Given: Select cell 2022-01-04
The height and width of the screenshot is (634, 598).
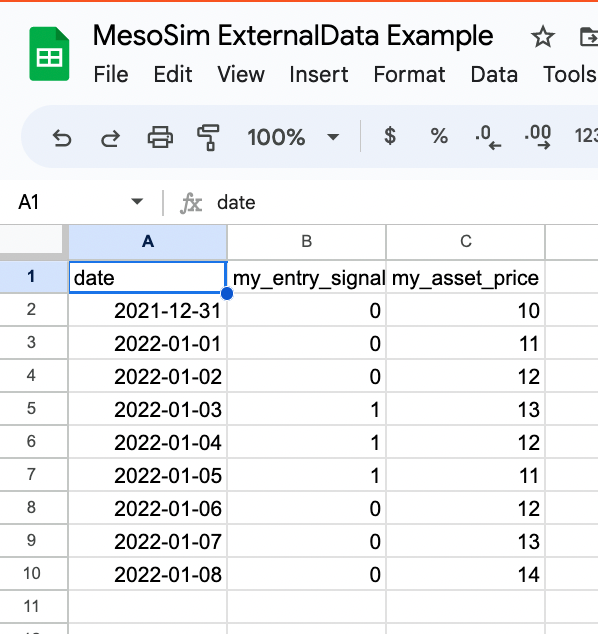Looking at the screenshot, I should [x=148, y=442].
